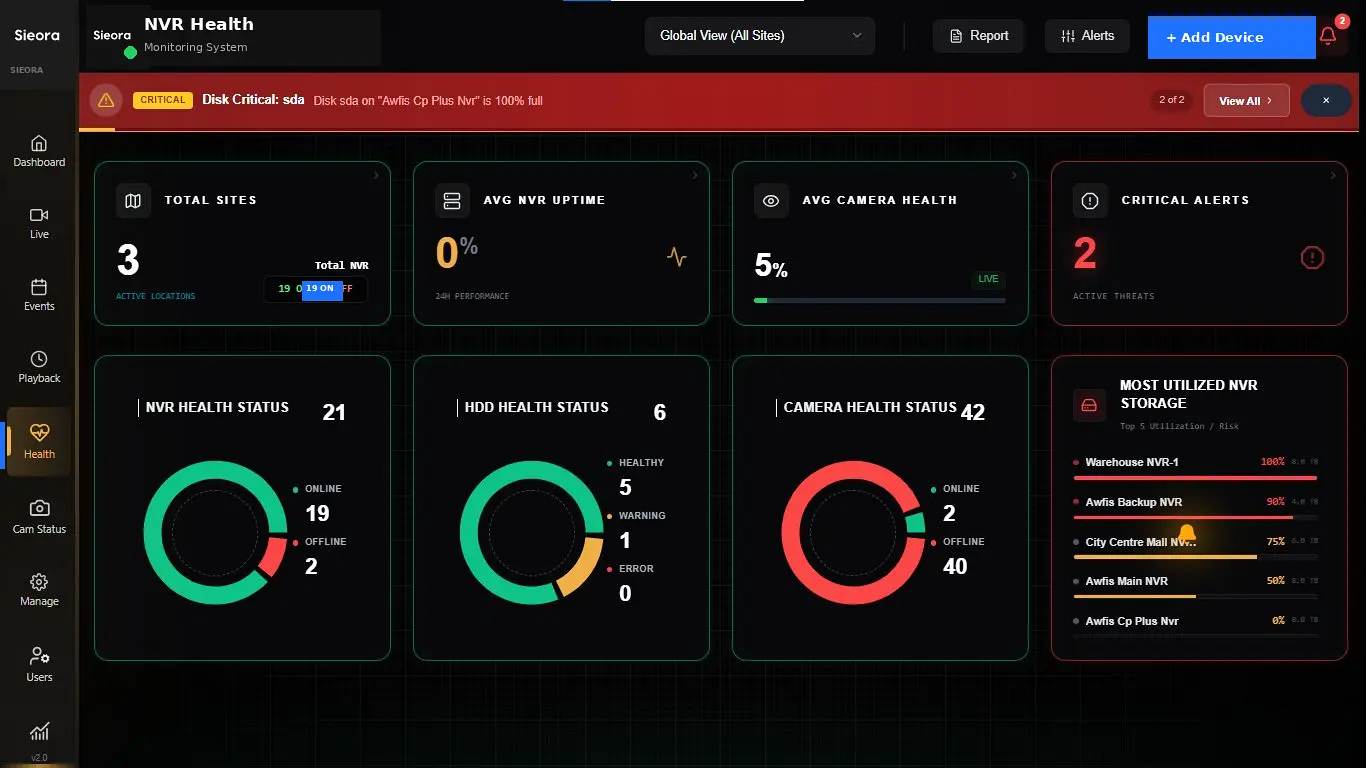The height and width of the screenshot is (768, 1366).
Task: Open the Dashboard from the sidebar
Action: [39, 151]
